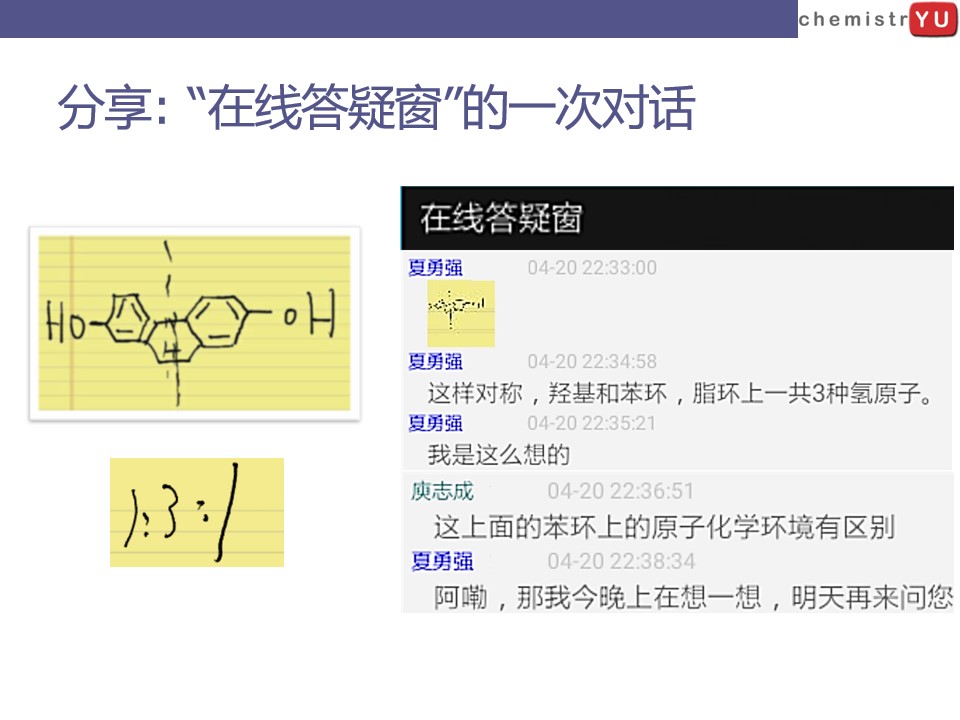Click the timestamp 04-20 22:36:51

621,491
